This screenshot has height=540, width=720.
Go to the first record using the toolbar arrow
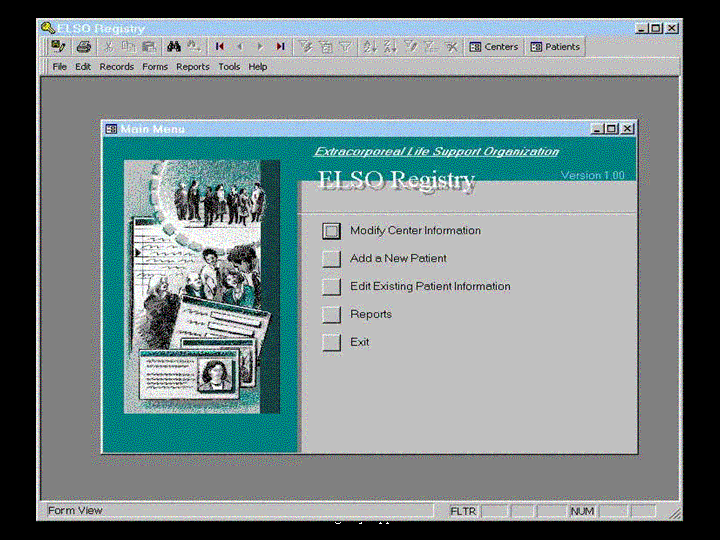(x=220, y=47)
